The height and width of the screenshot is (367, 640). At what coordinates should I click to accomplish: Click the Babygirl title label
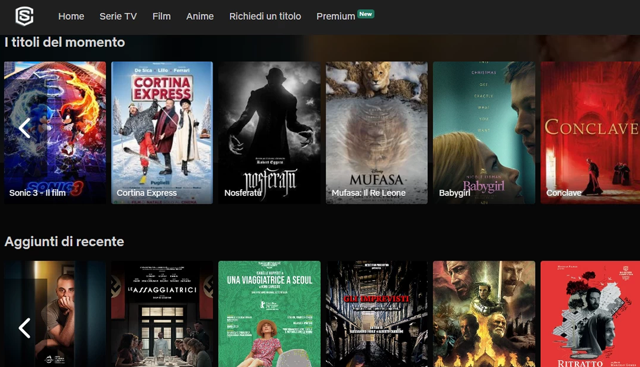click(x=454, y=193)
